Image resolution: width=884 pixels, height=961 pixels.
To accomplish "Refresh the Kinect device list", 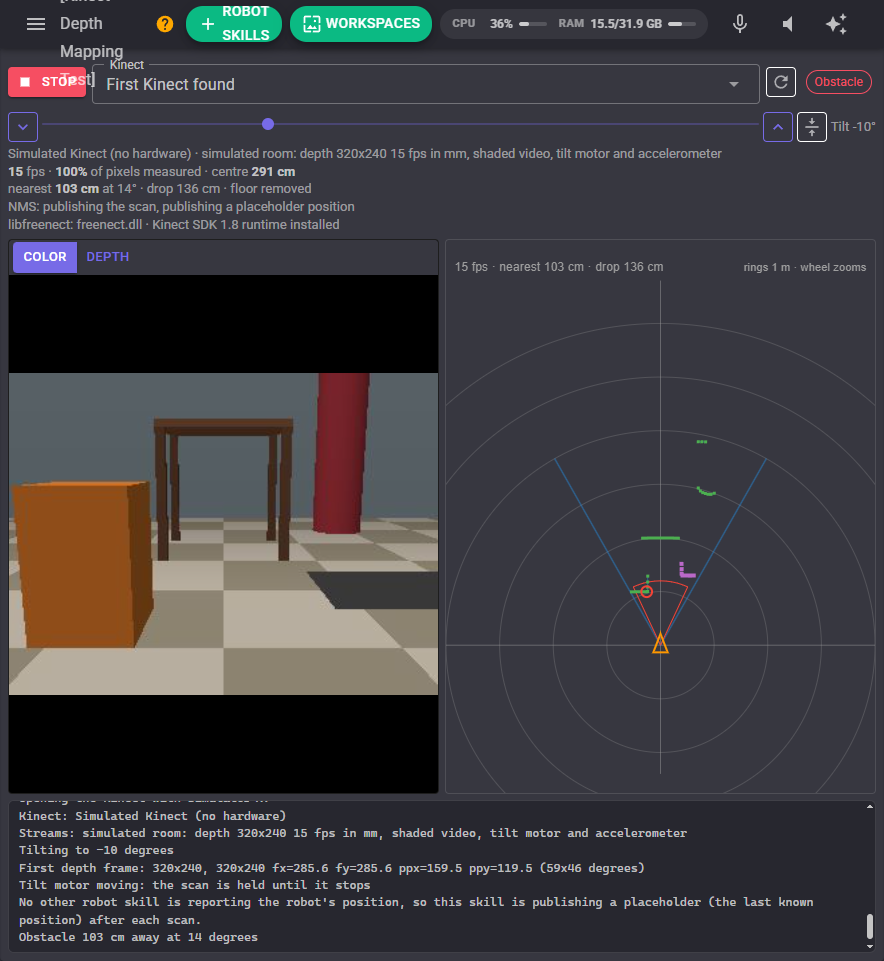I will [x=781, y=82].
